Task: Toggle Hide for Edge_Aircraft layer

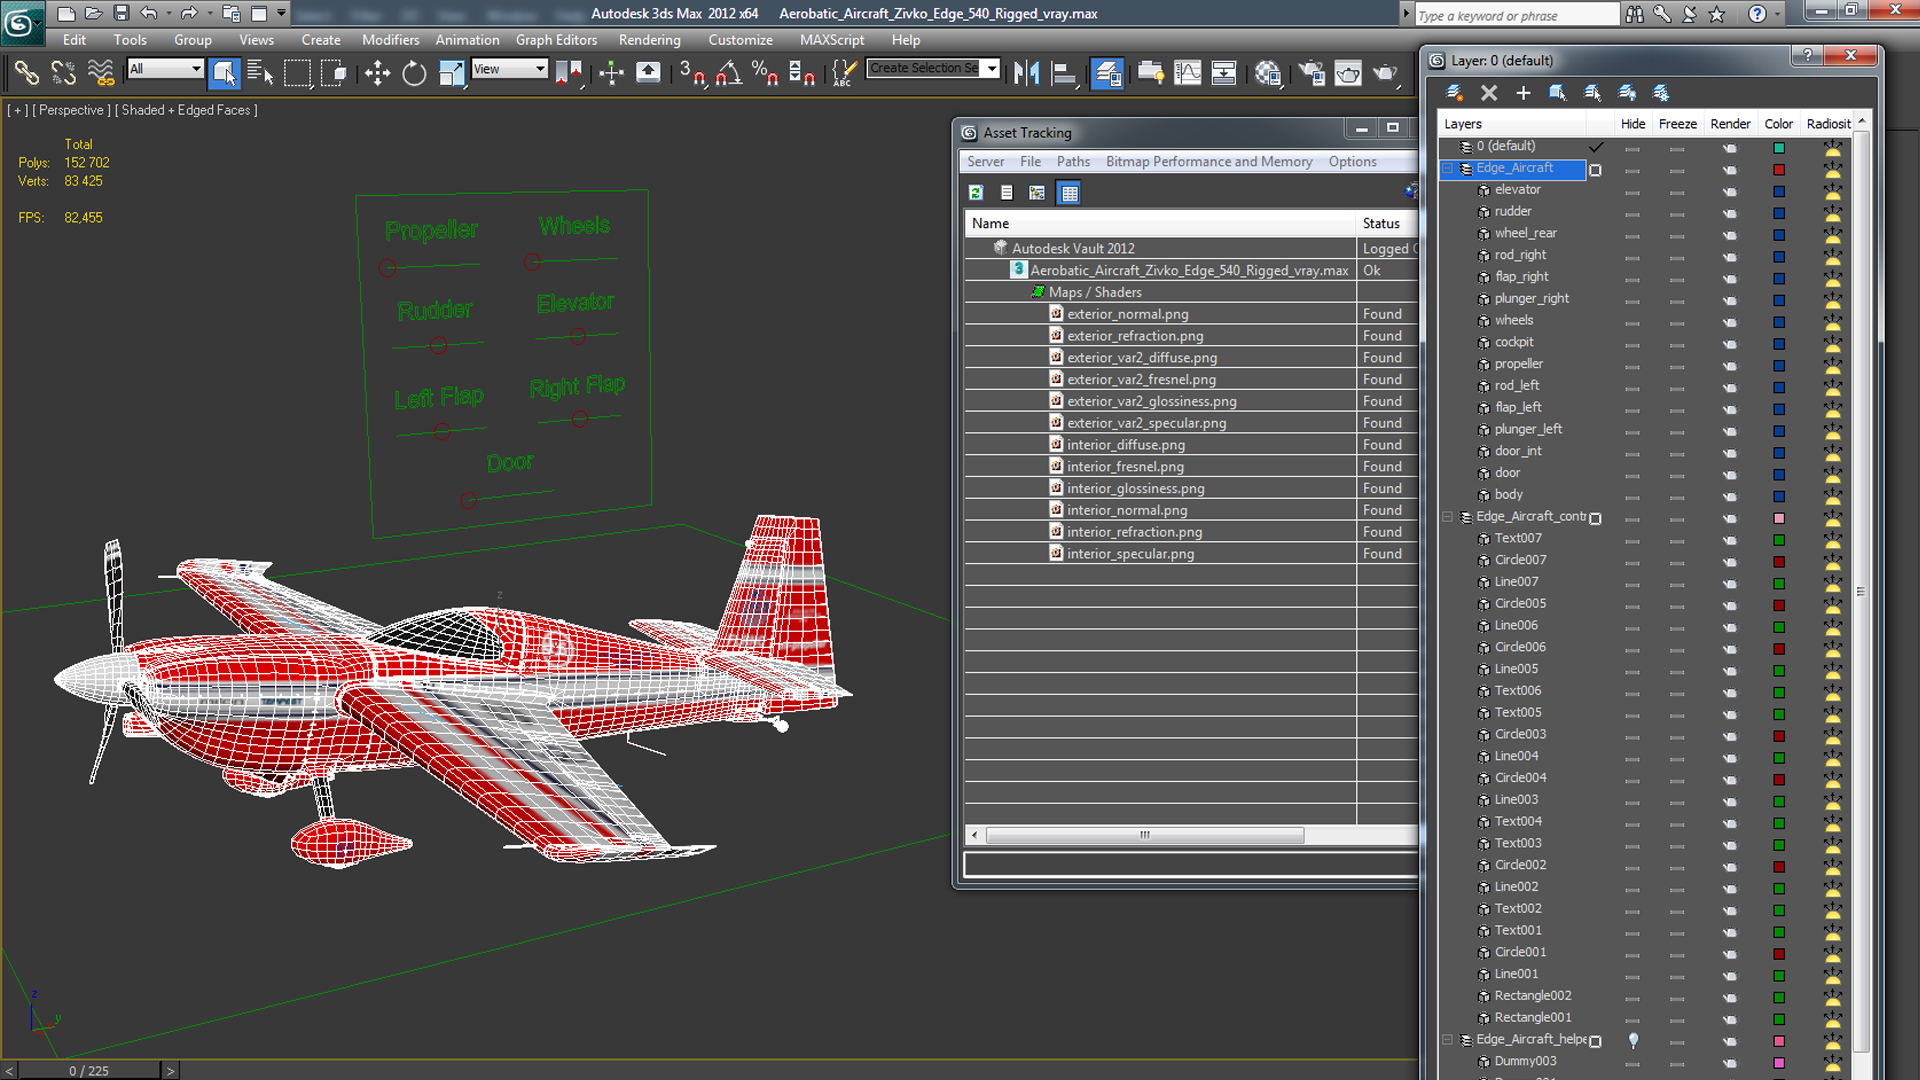Action: [1632, 170]
